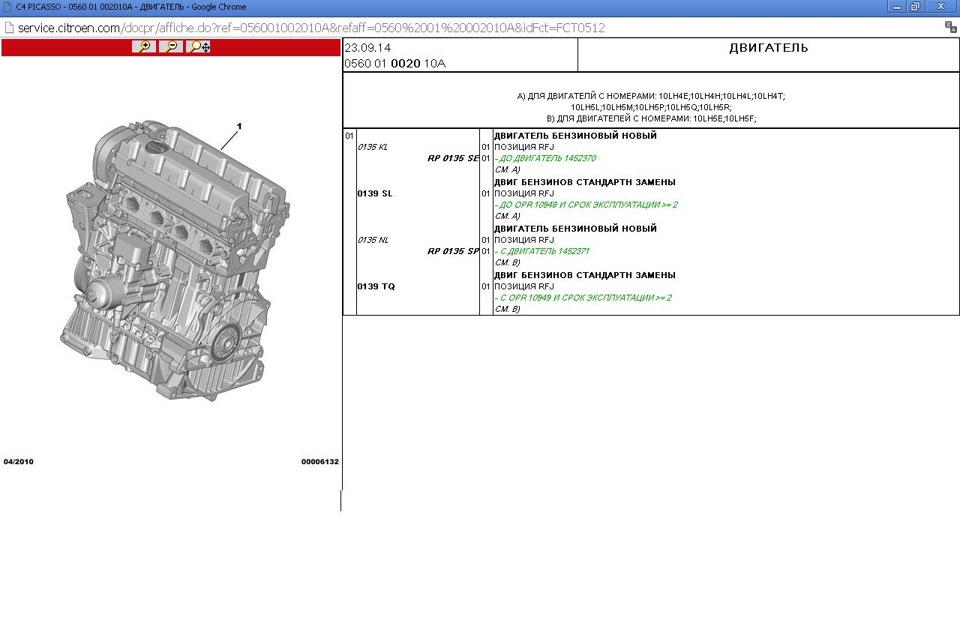This screenshot has height=641, width=960.
Task: Click the page document icon beside the URL
Action: 9,28
